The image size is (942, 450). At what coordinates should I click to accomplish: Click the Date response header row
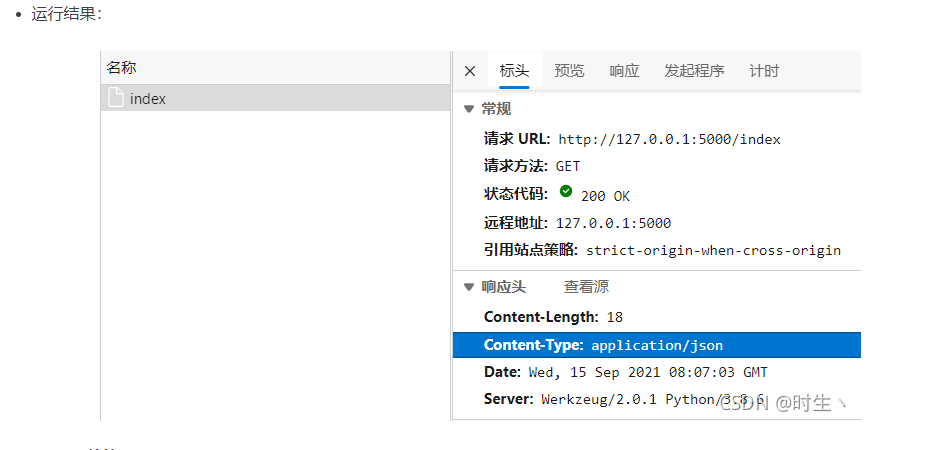pos(657,372)
